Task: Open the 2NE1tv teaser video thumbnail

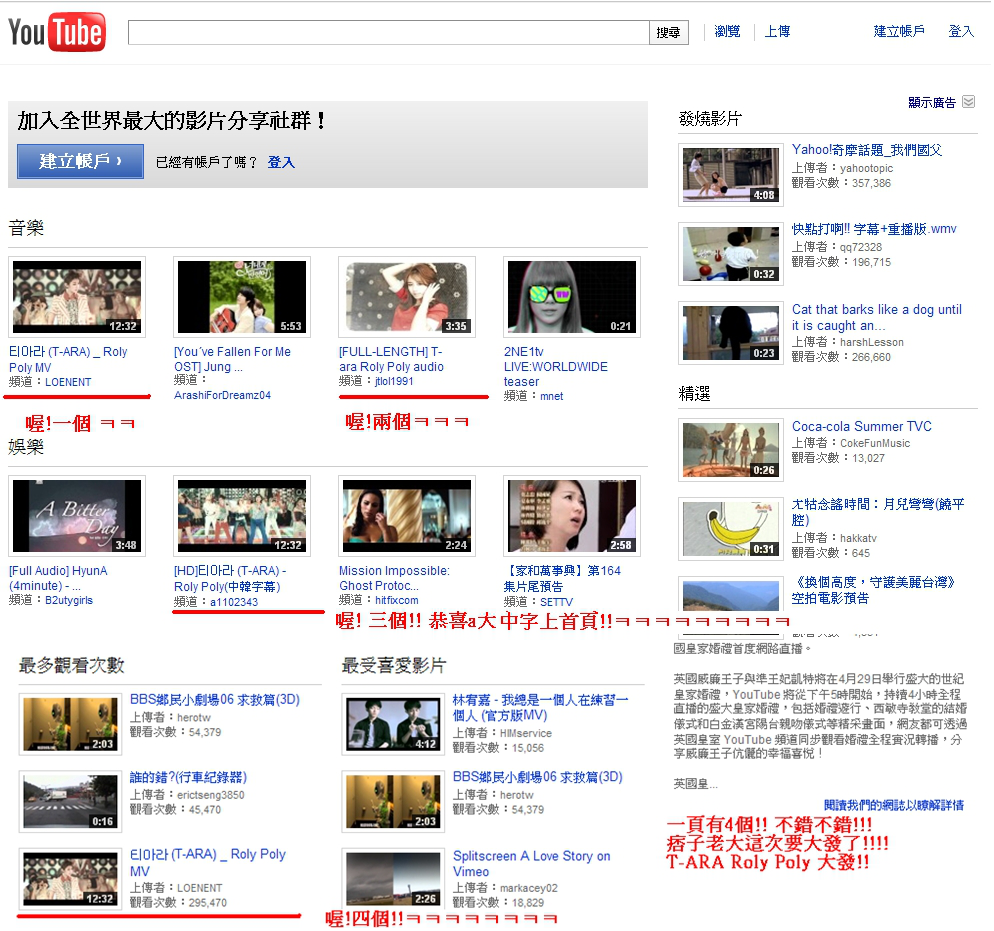Action: pos(571,297)
